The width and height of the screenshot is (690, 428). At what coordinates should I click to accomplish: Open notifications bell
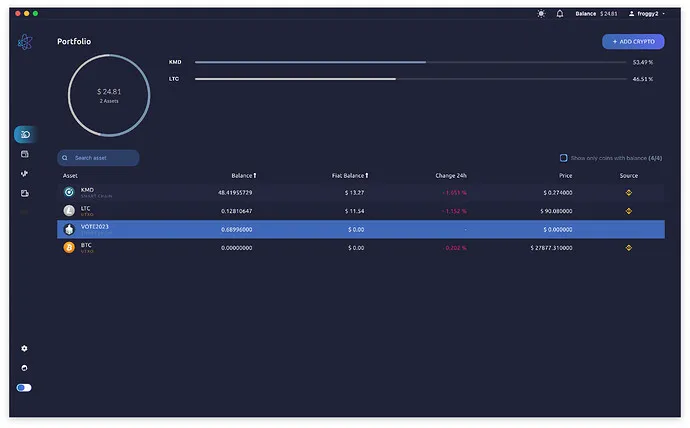coord(560,14)
